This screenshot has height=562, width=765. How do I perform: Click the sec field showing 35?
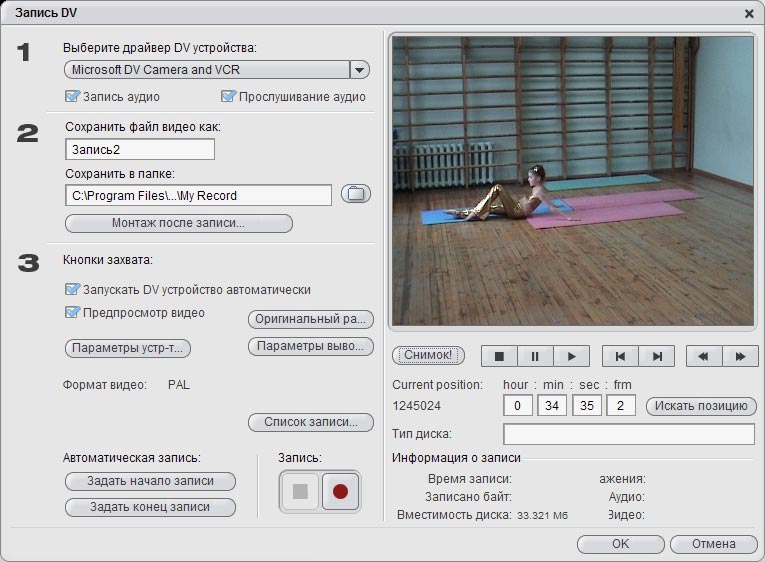click(587, 405)
